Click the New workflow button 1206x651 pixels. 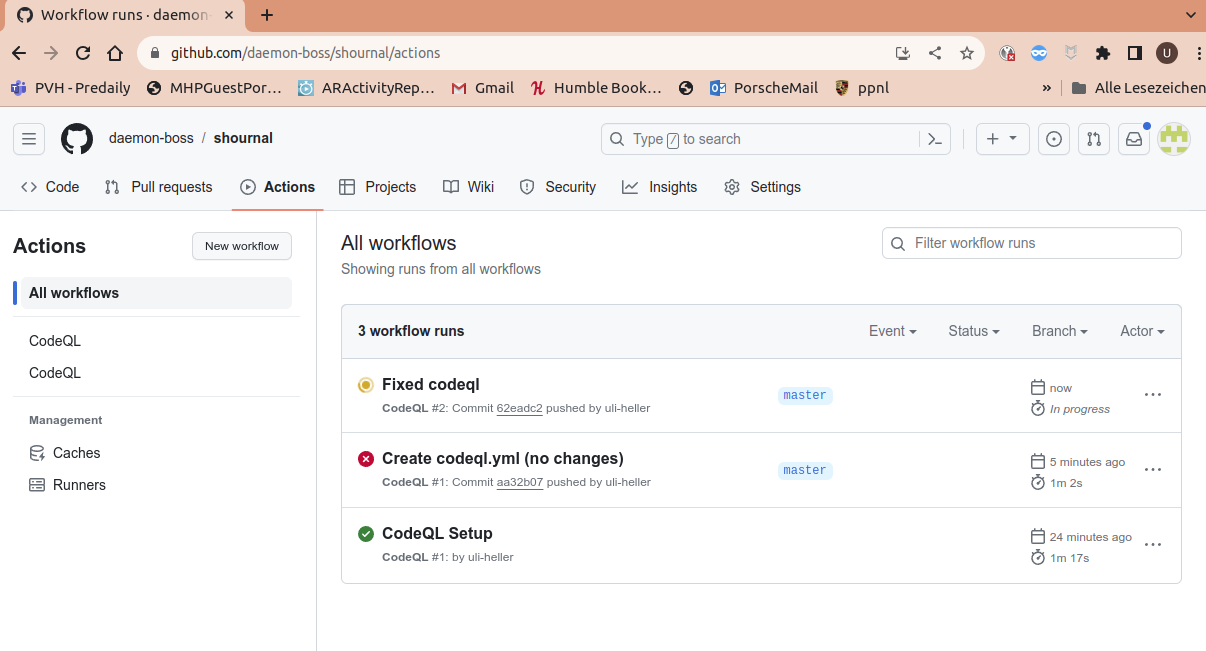[242, 246]
